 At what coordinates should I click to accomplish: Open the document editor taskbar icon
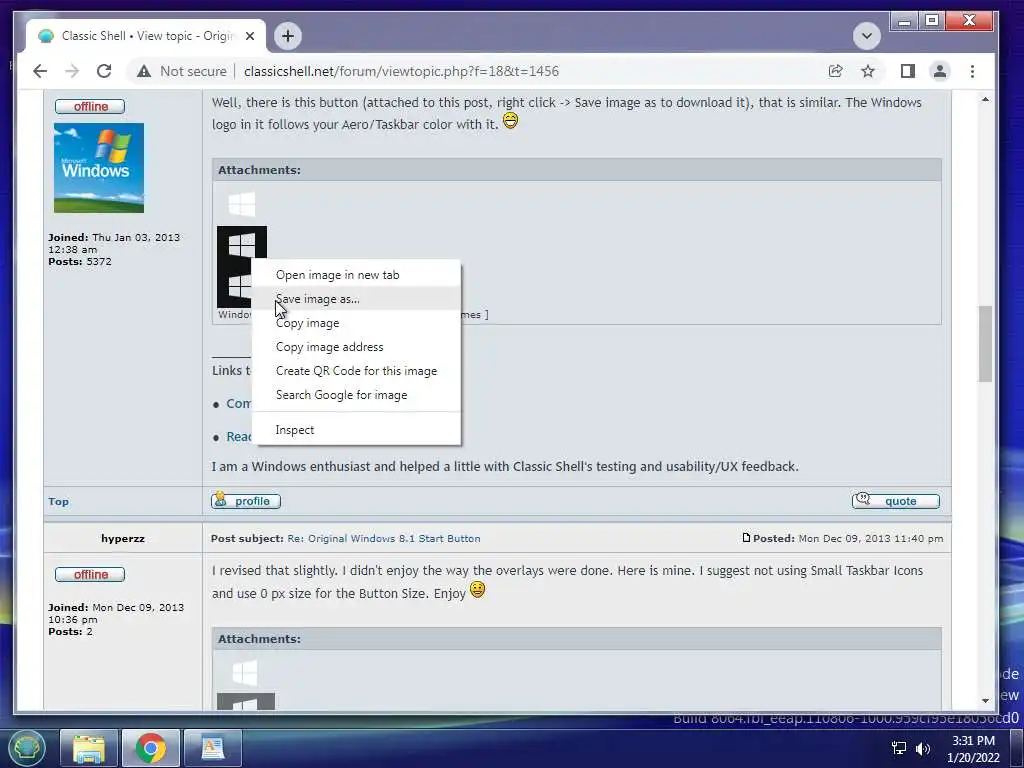point(213,748)
